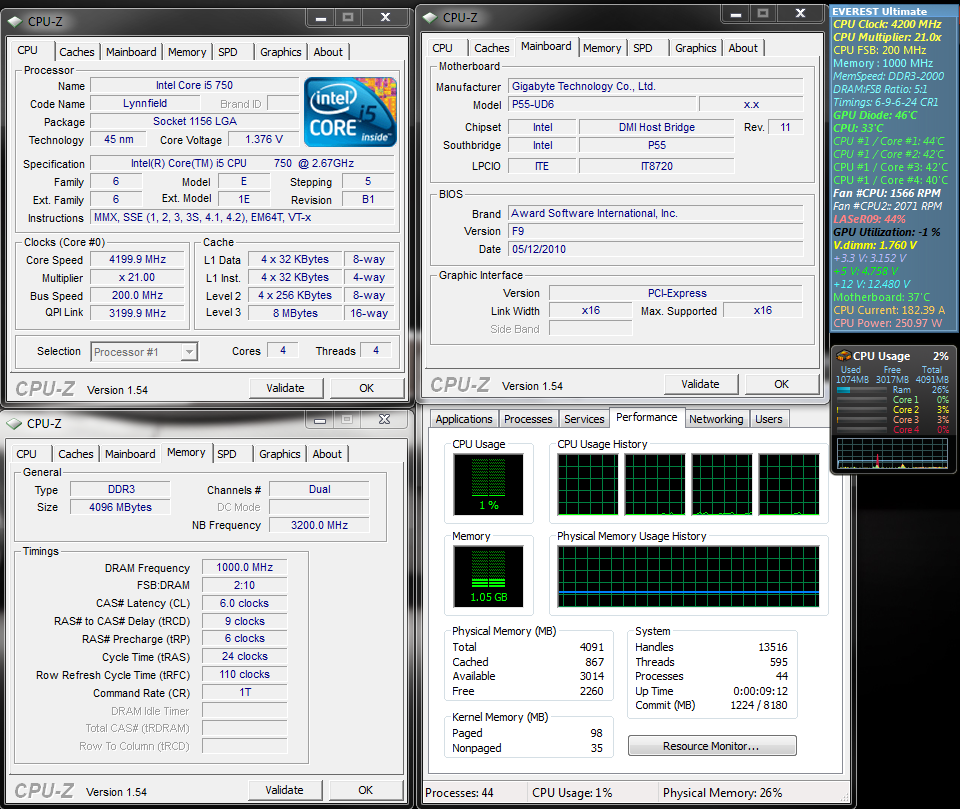Switch to Caches tab in the top-left CPU-Z window
This screenshot has width=960, height=809.
point(76,52)
